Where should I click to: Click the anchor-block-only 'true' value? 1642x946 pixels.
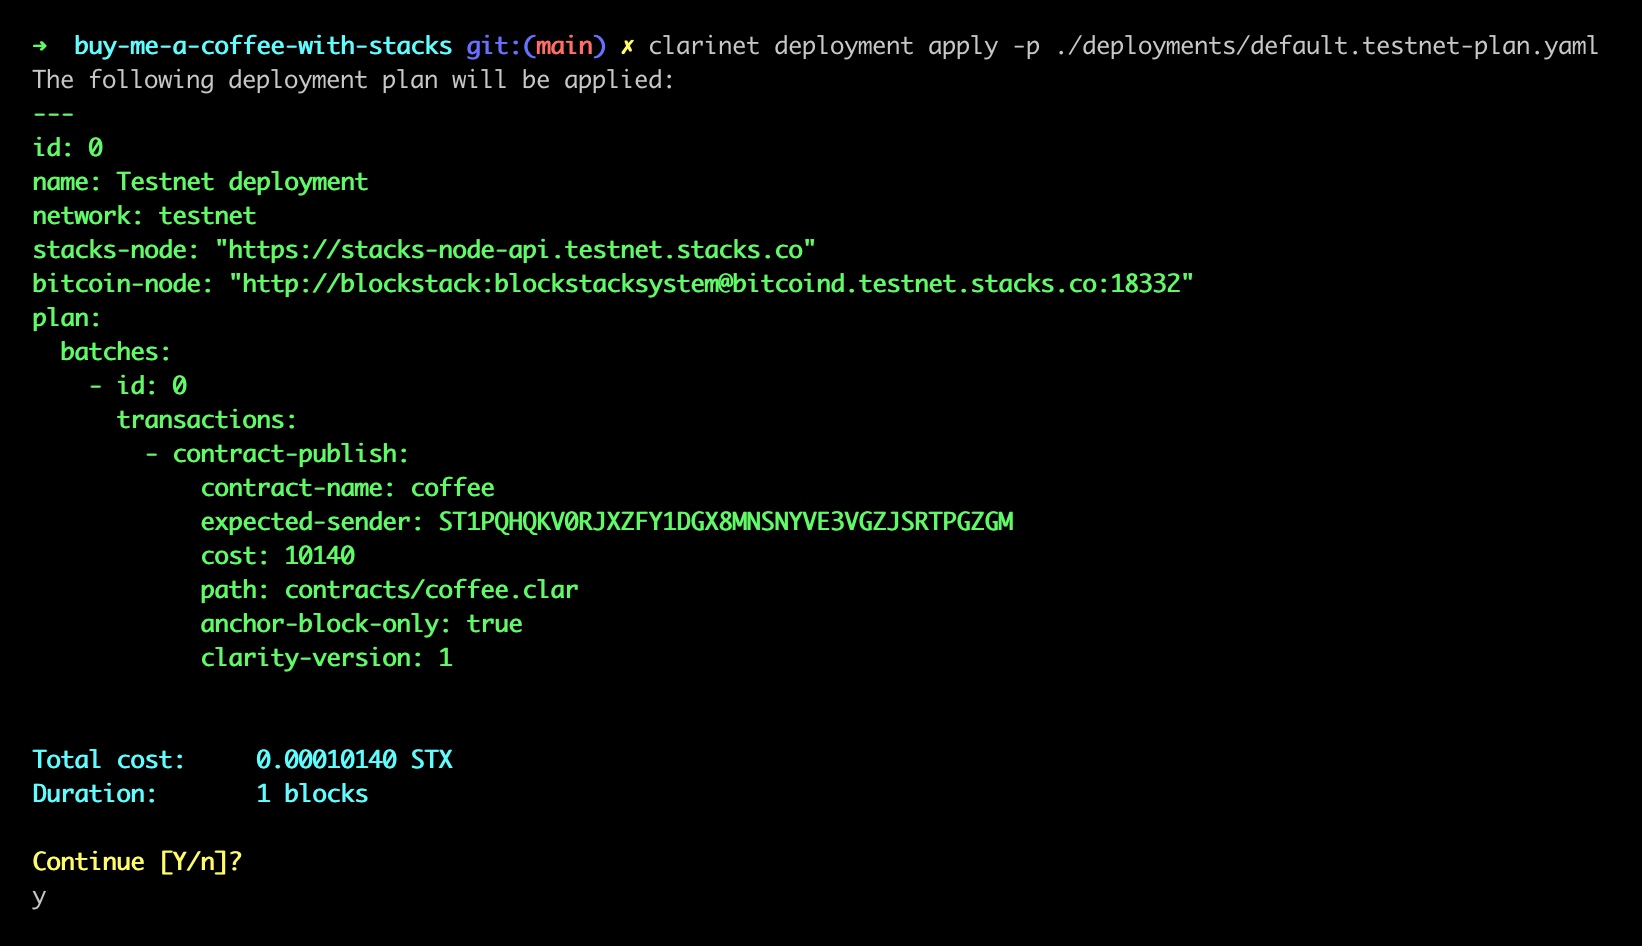(494, 624)
